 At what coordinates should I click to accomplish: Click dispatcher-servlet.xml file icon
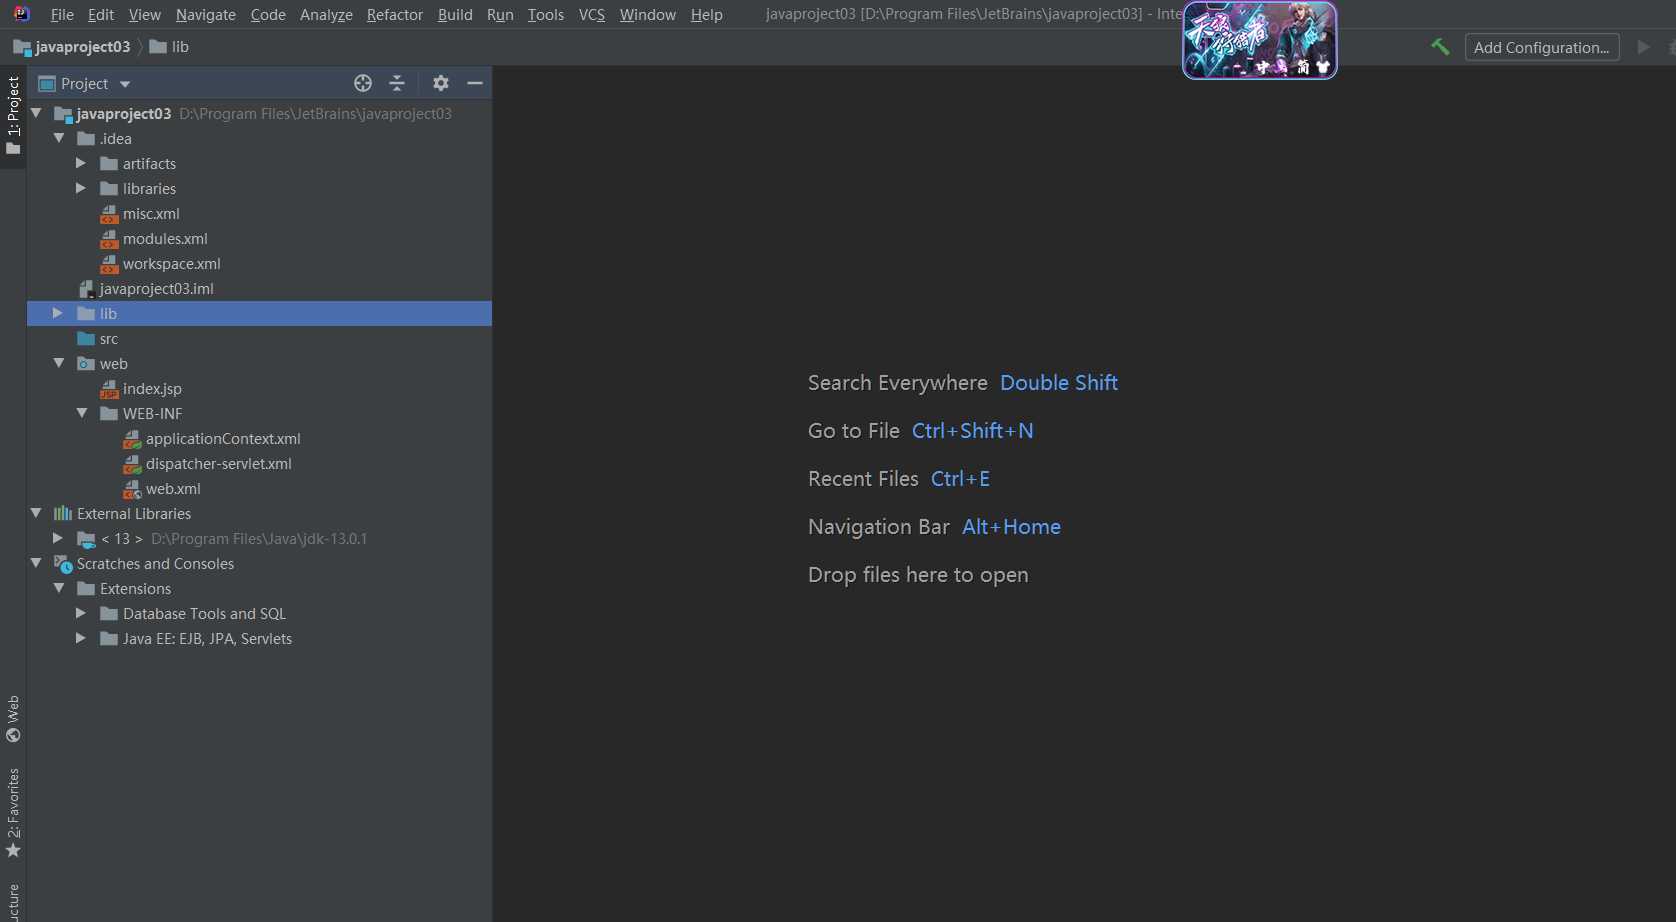click(132, 464)
